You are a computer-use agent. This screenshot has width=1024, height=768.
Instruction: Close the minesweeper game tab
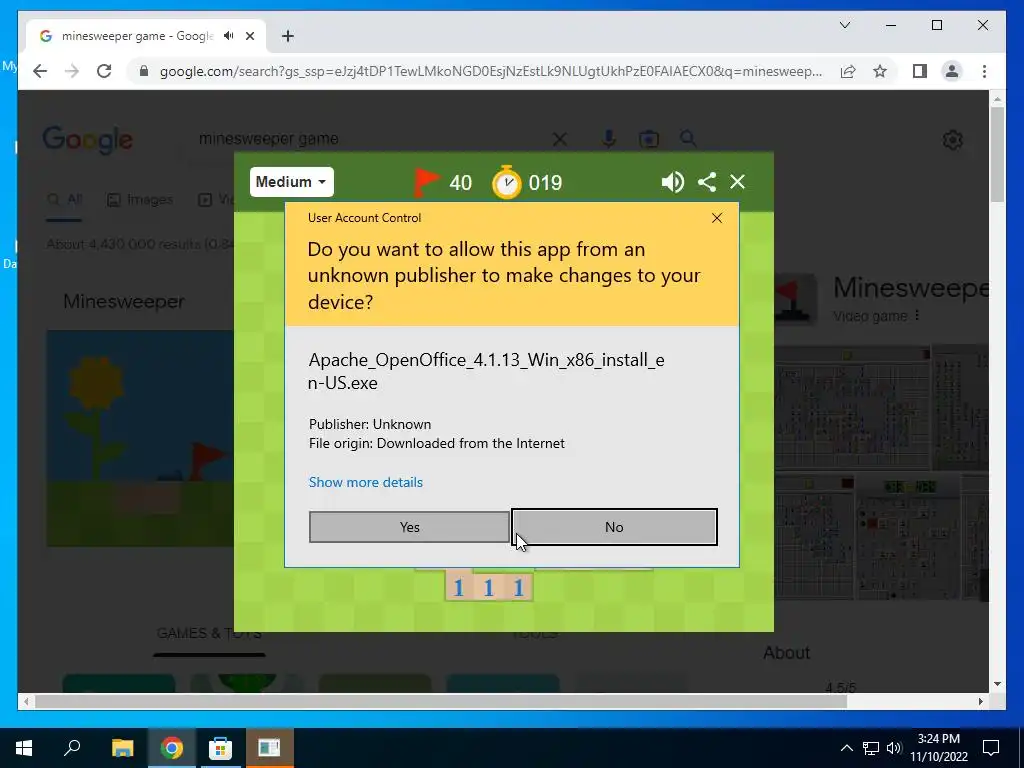pos(249,36)
